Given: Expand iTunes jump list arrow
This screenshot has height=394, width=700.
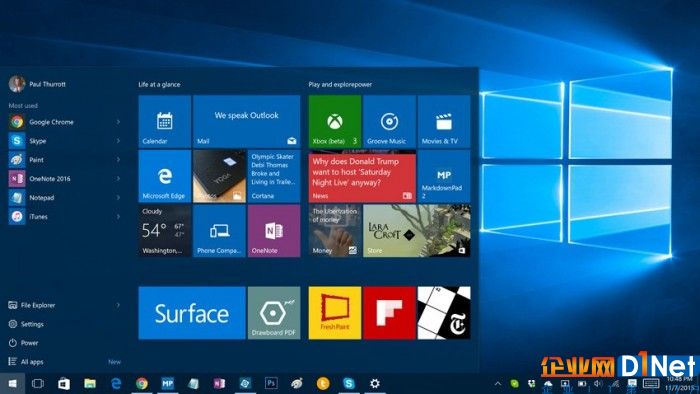Looking at the screenshot, I should pyautogui.click(x=118, y=216).
